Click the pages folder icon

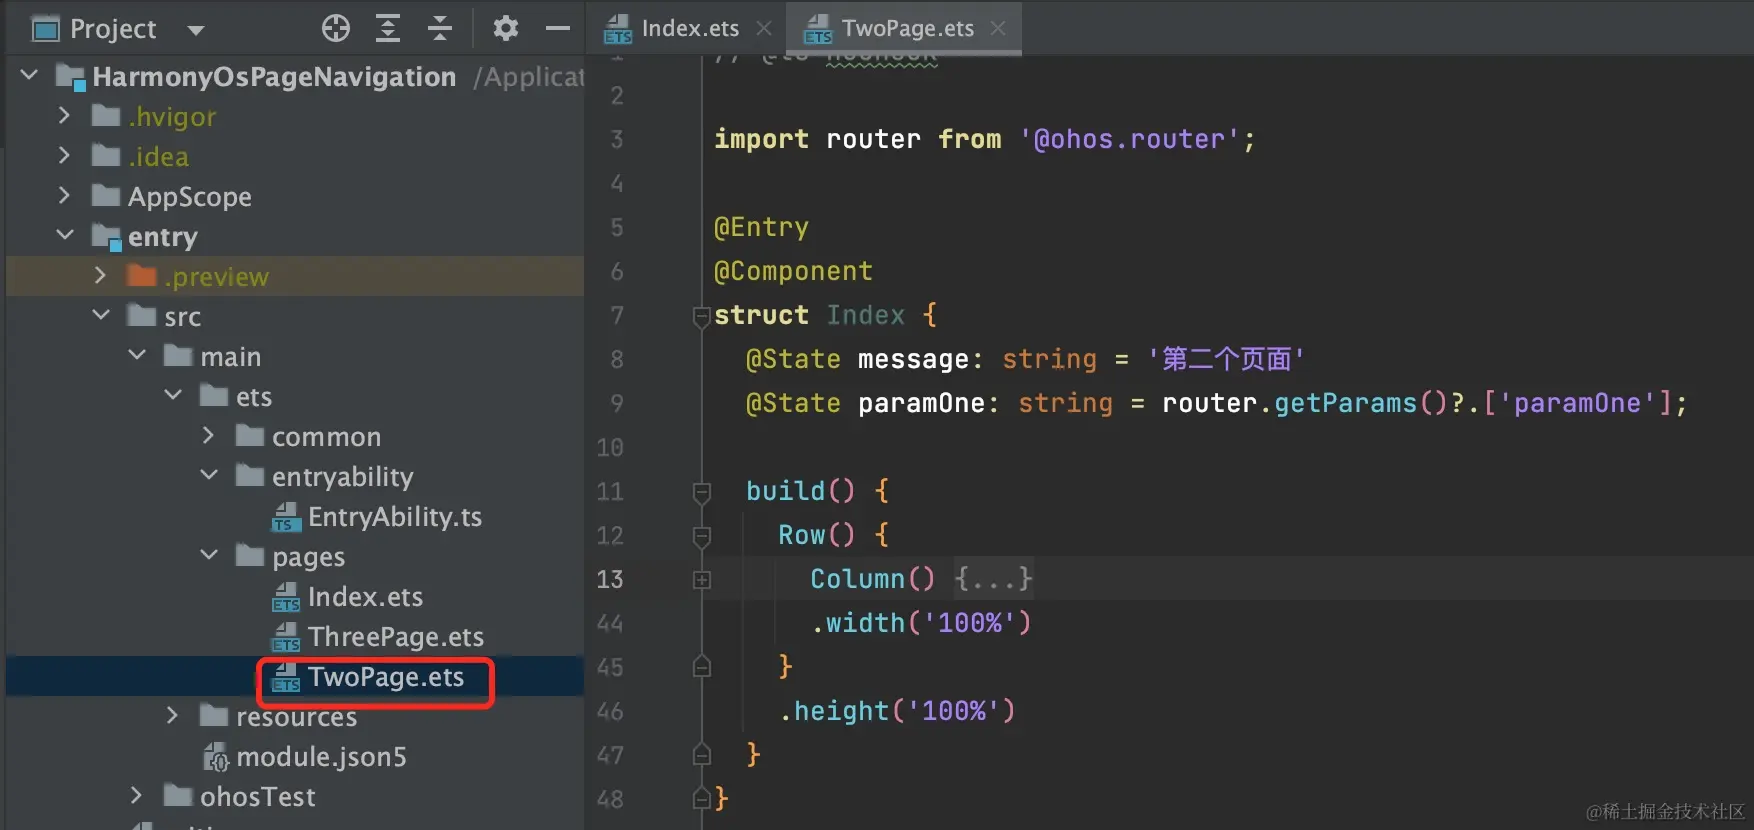(250, 556)
